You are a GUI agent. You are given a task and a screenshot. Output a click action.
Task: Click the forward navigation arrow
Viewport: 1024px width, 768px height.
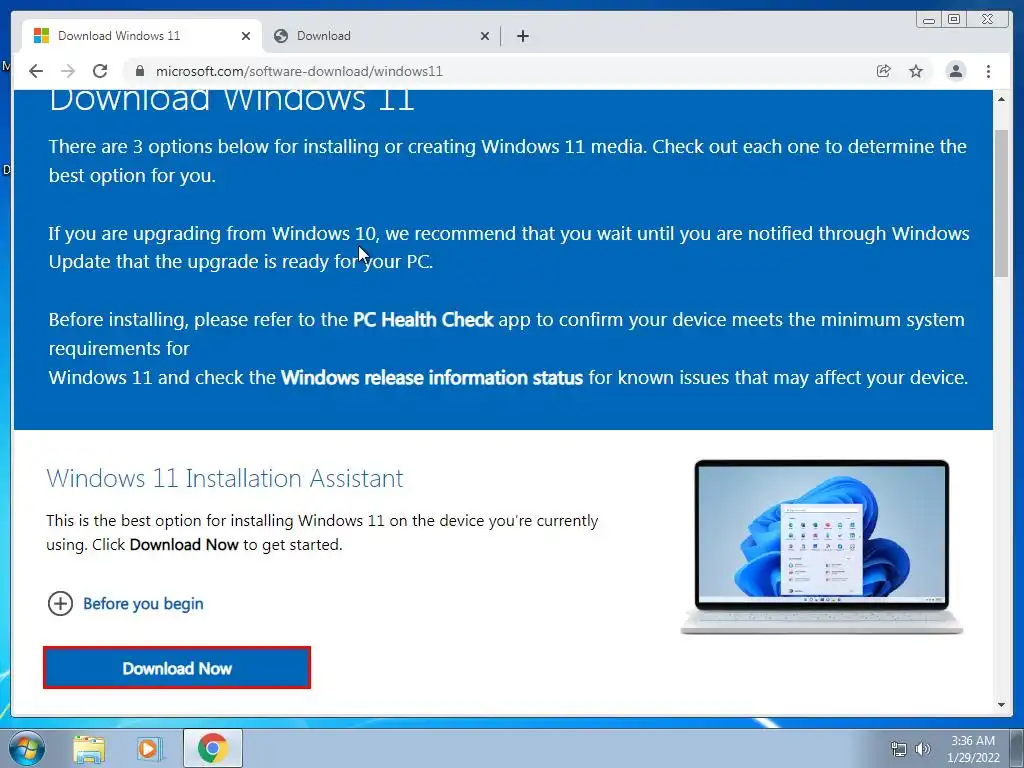point(68,71)
